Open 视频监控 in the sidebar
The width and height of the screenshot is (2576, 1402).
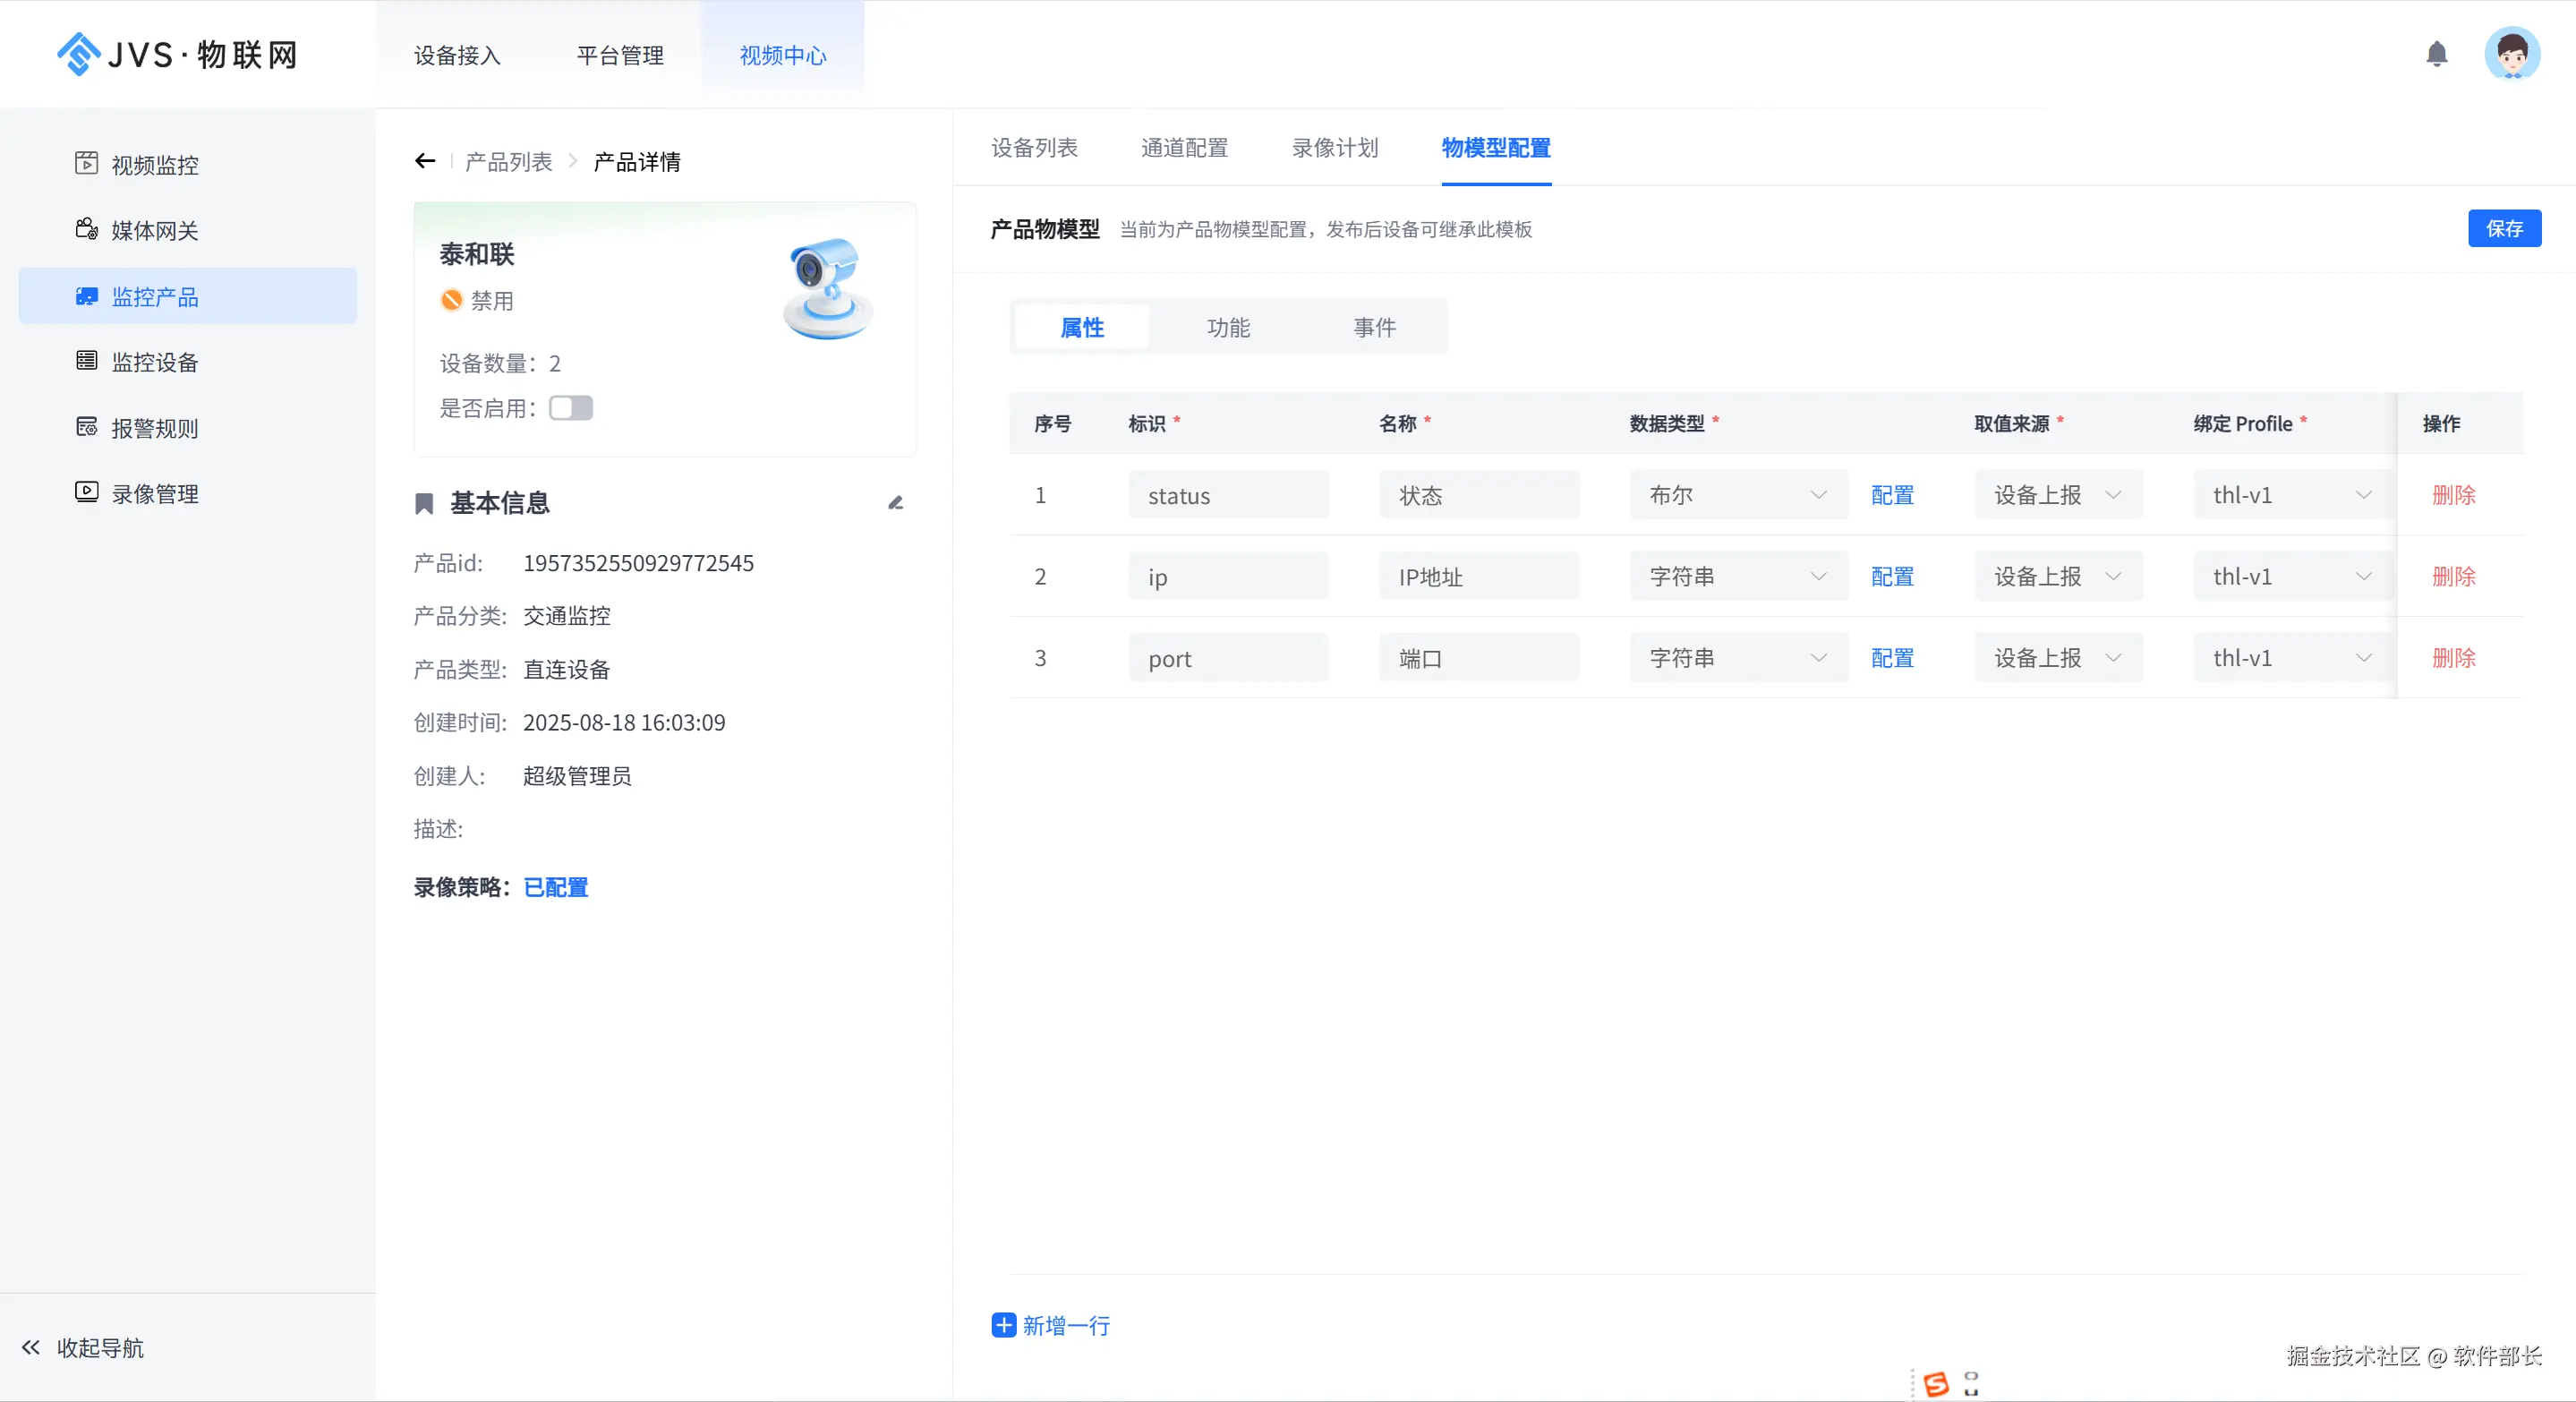154,165
